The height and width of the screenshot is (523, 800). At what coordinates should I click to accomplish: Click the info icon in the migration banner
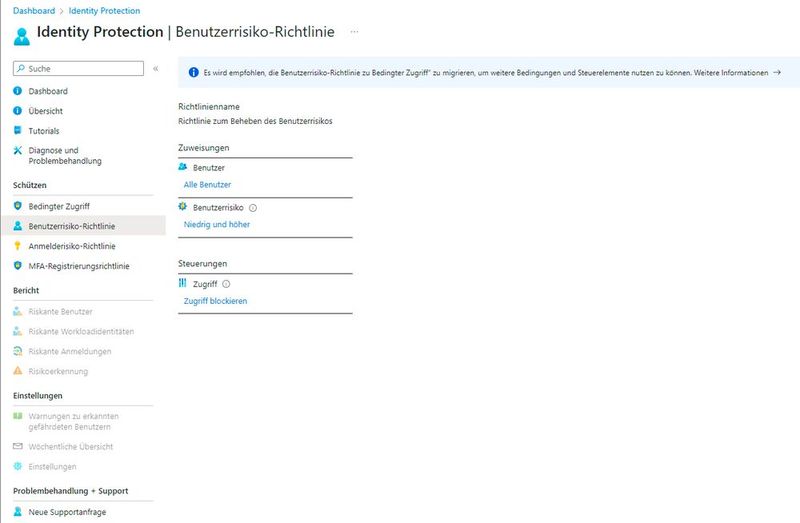(193, 72)
